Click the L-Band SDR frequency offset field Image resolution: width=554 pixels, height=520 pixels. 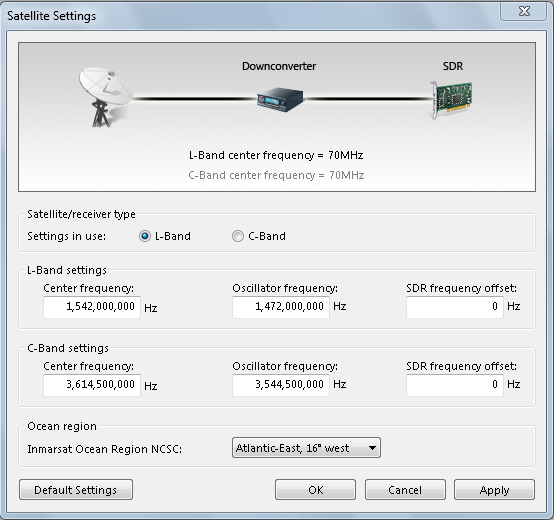point(455,307)
